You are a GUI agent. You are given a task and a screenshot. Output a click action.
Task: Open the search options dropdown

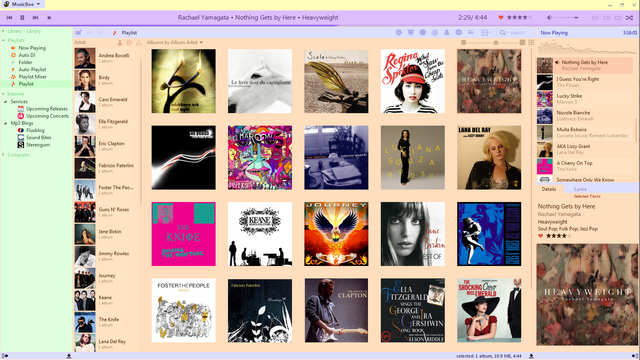click(x=503, y=32)
